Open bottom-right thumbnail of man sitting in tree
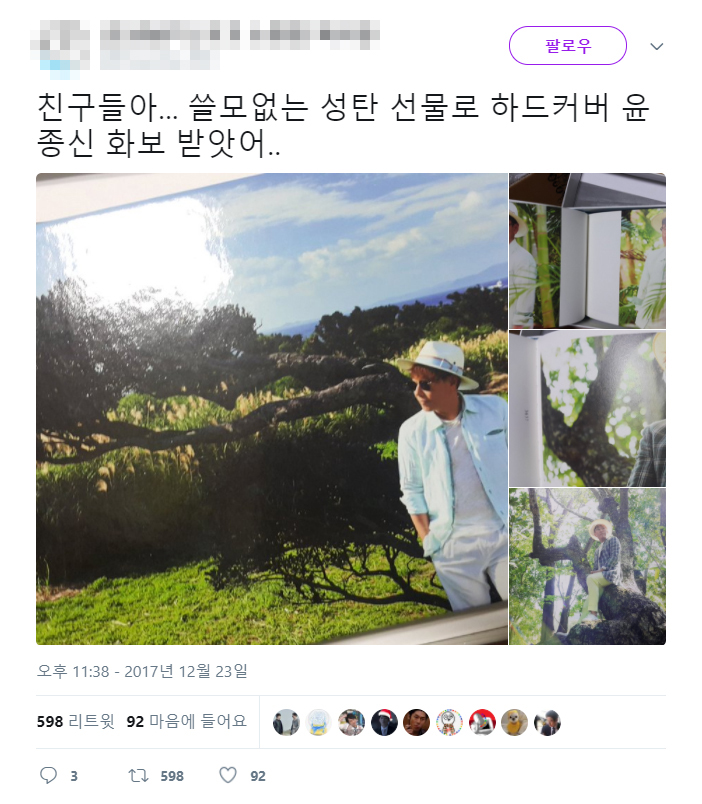Image resolution: width=702 pixels, height=804 pixels. pyautogui.click(x=587, y=566)
